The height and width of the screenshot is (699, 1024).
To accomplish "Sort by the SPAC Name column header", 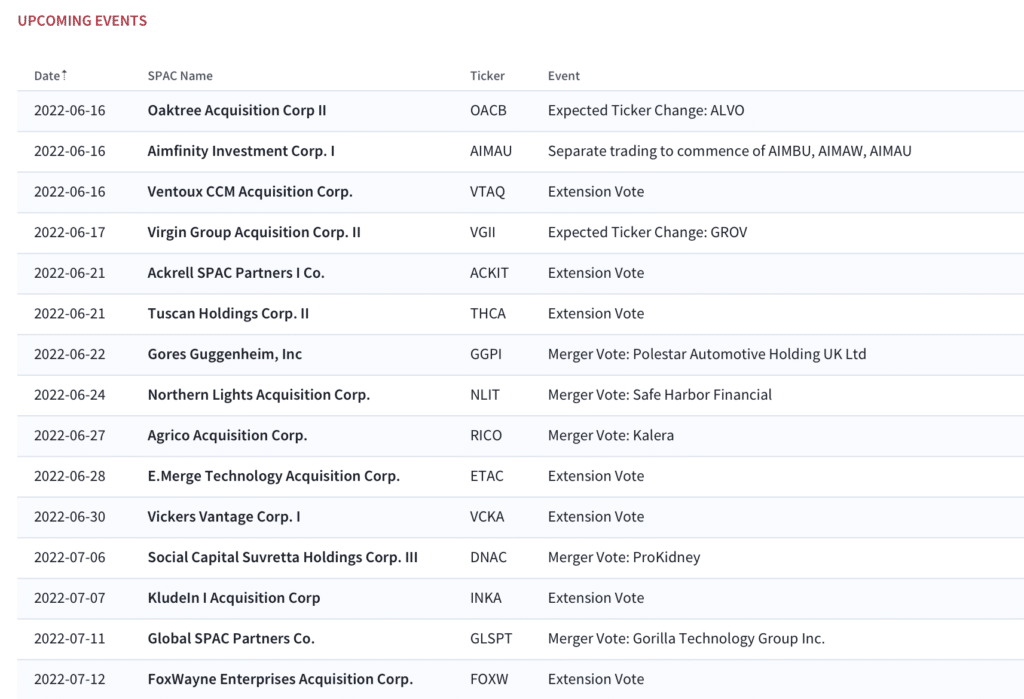I will tap(180, 76).
